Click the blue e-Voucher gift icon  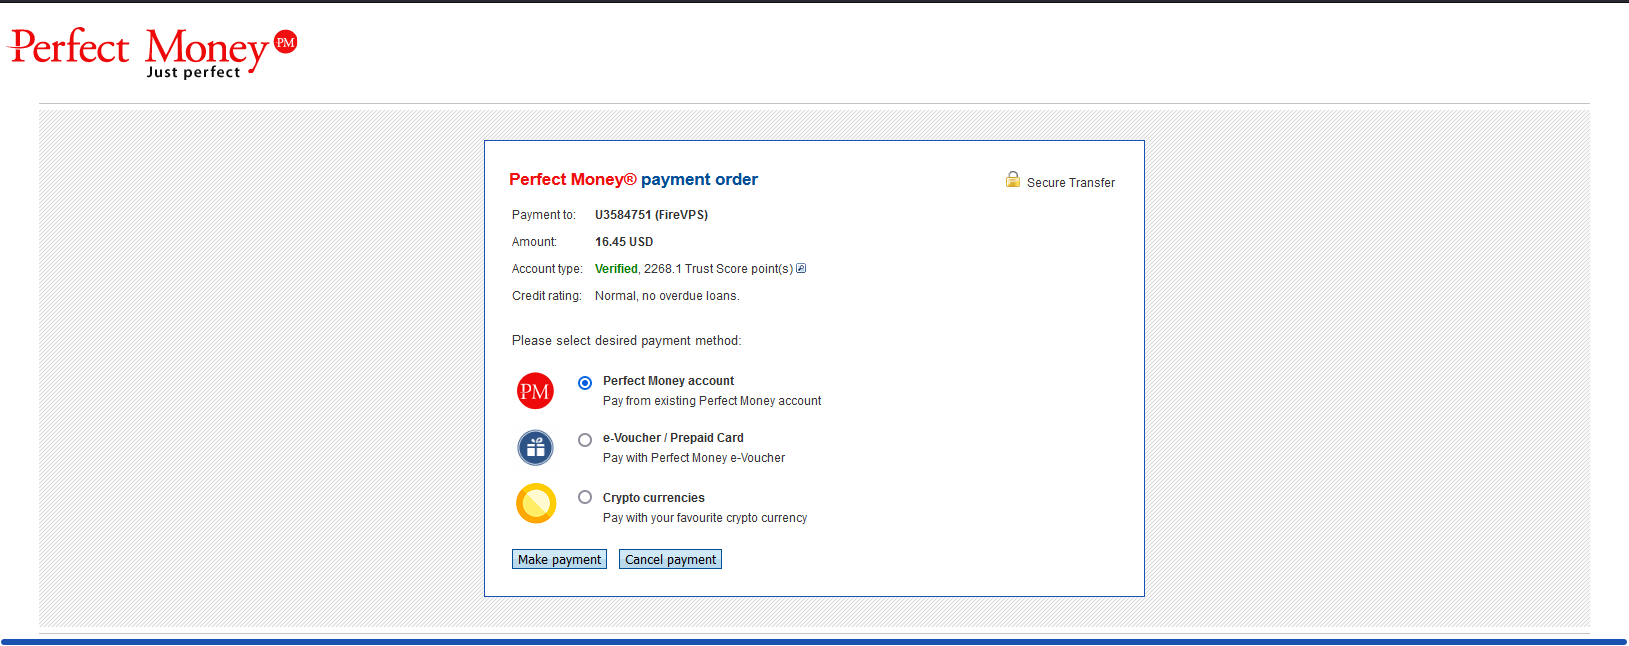(x=535, y=447)
